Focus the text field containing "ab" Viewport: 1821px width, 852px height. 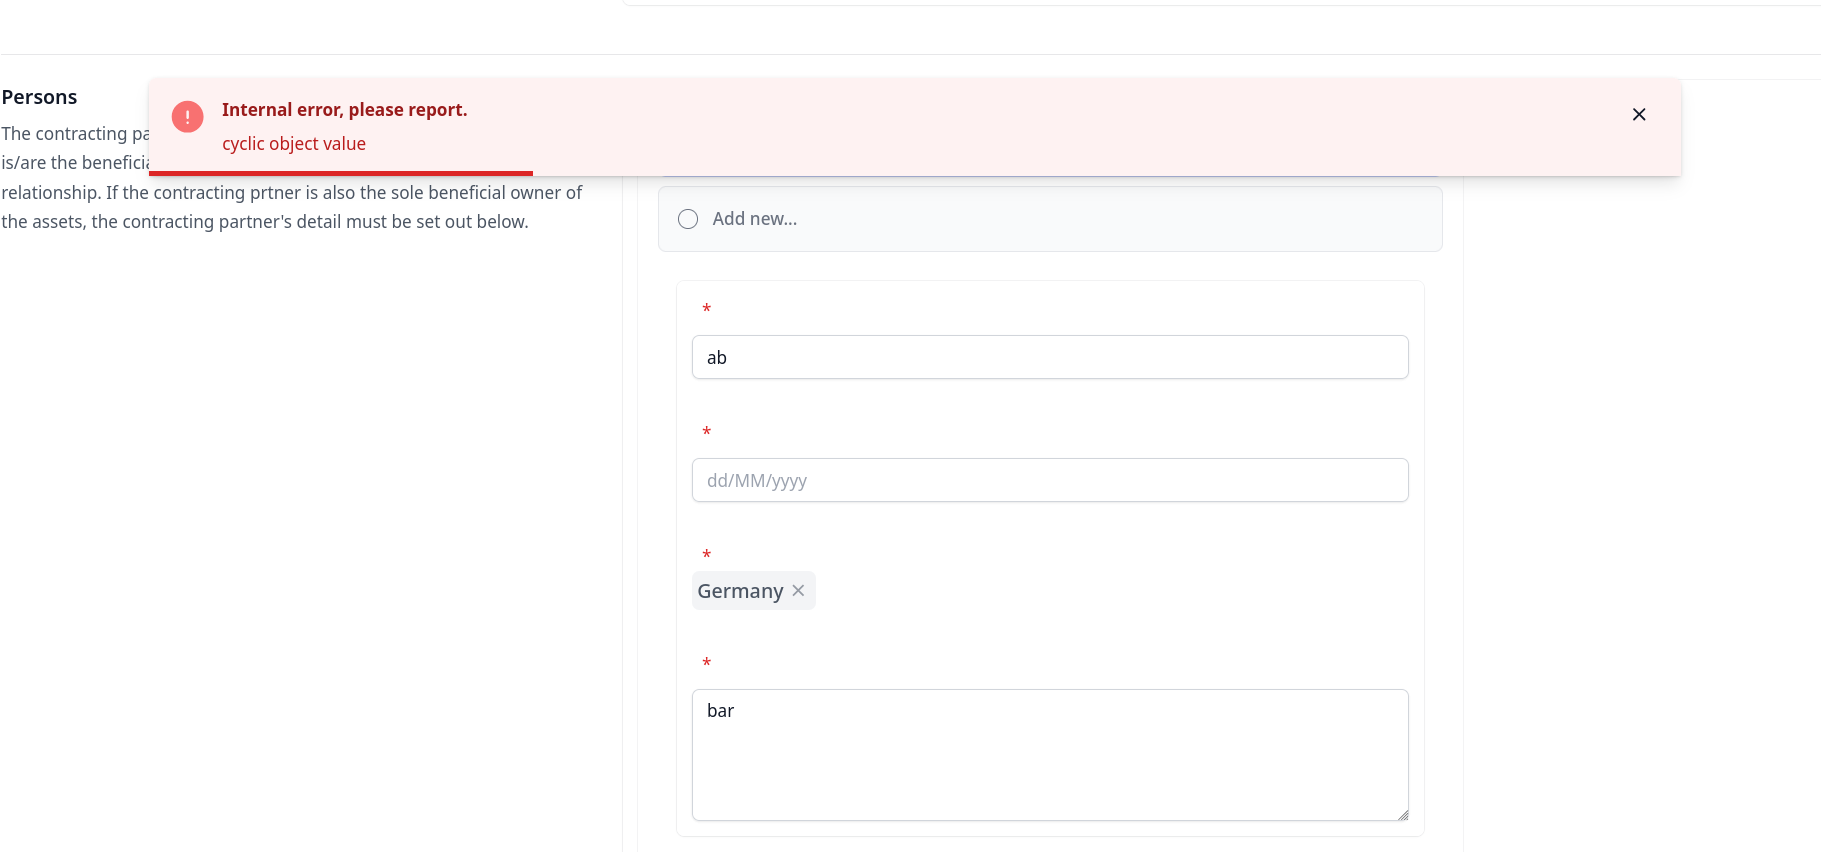pyautogui.click(x=1049, y=358)
